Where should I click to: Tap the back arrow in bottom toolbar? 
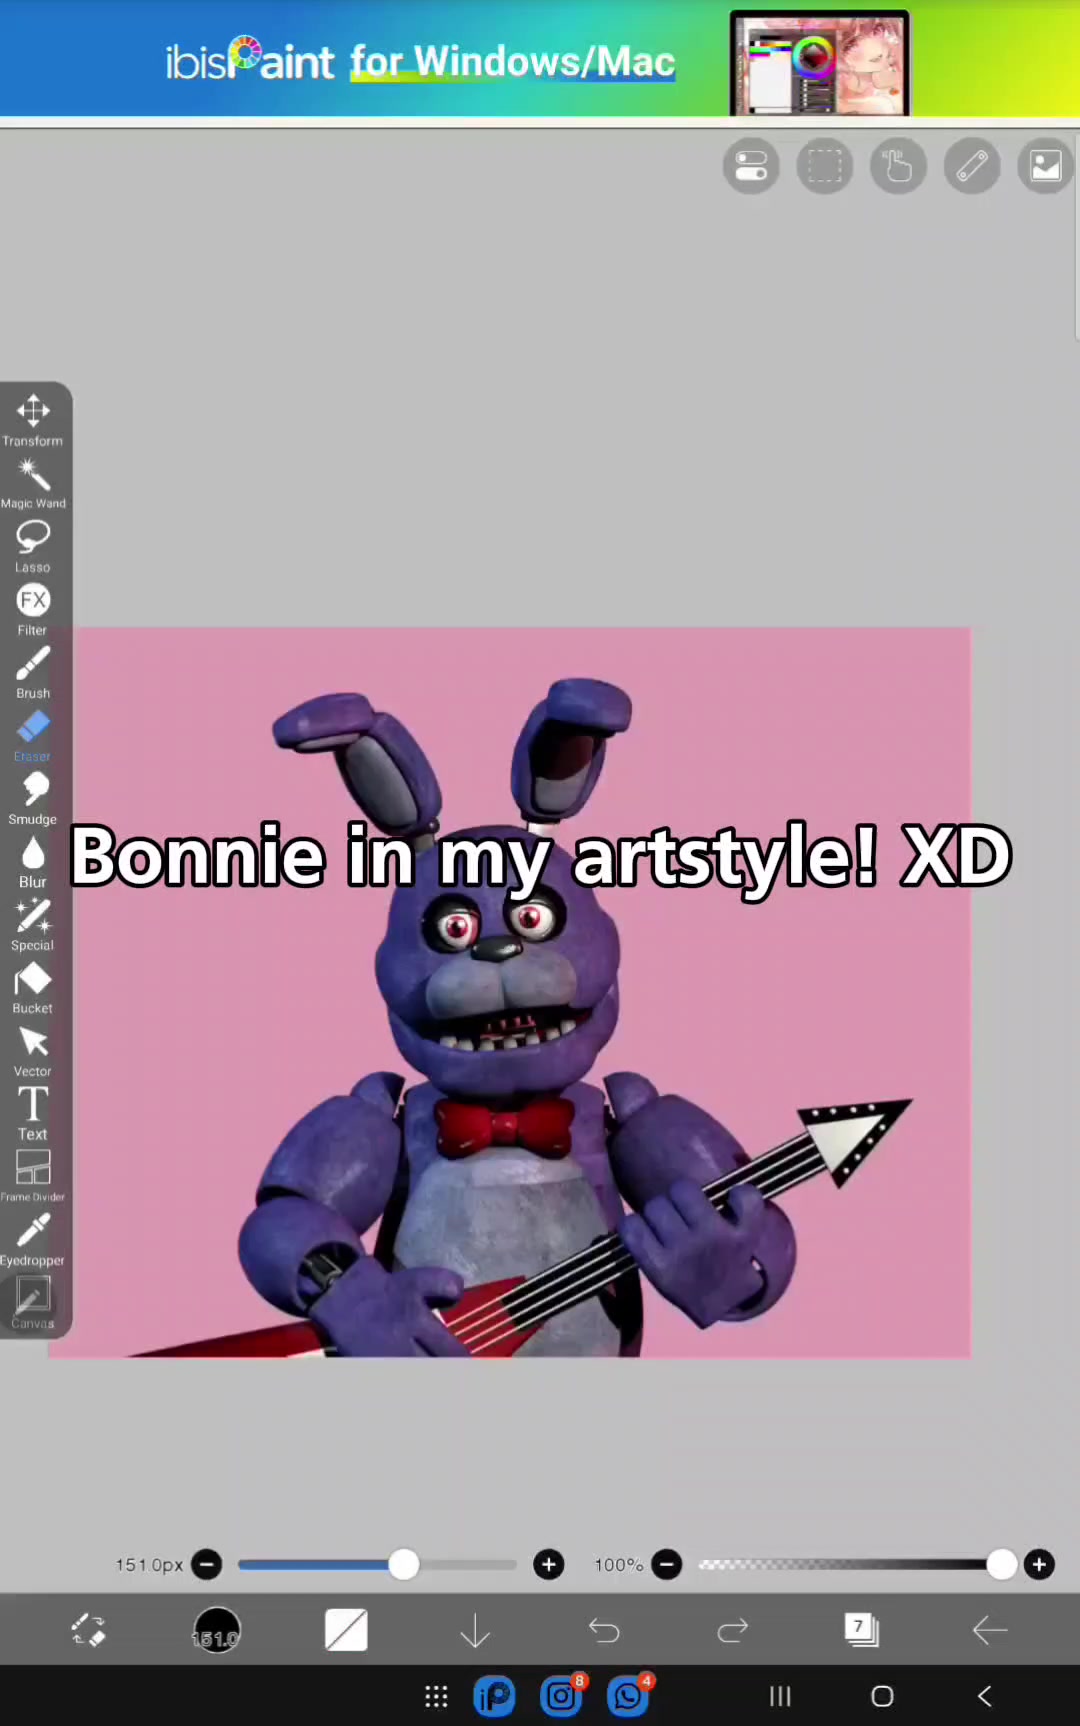pos(990,1630)
